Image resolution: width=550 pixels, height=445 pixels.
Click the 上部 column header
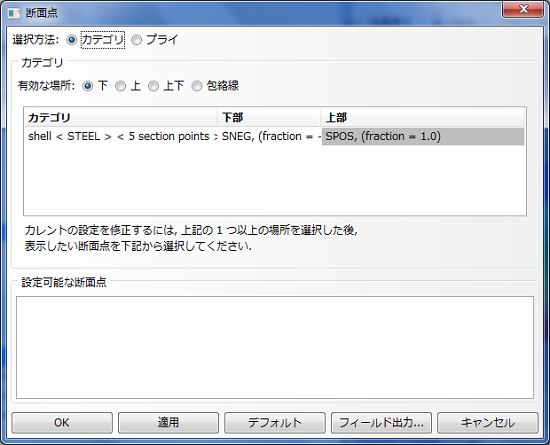pyautogui.click(x=423, y=117)
